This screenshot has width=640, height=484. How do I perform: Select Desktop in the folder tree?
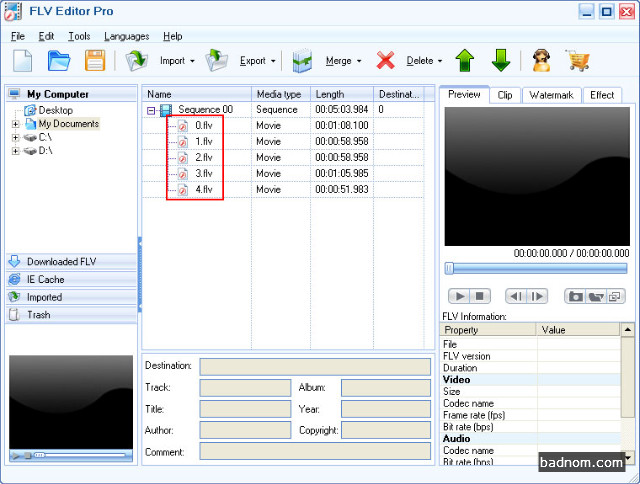click(55, 110)
